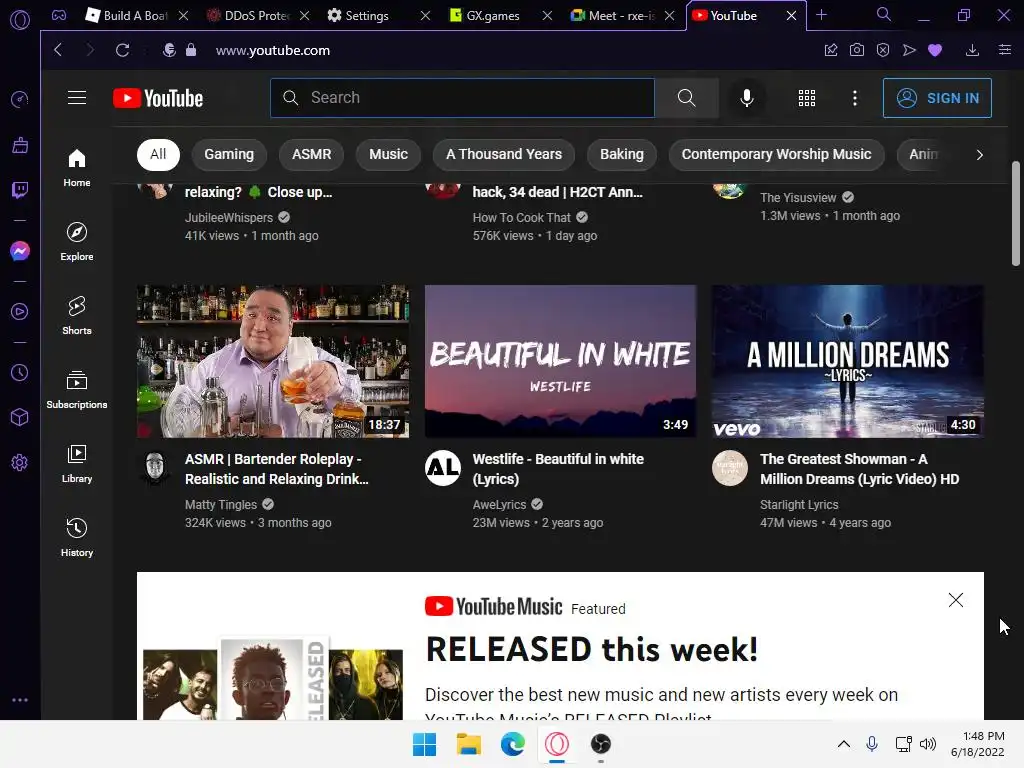
Task: Select the Gaming filter chip
Action: [229, 155]
